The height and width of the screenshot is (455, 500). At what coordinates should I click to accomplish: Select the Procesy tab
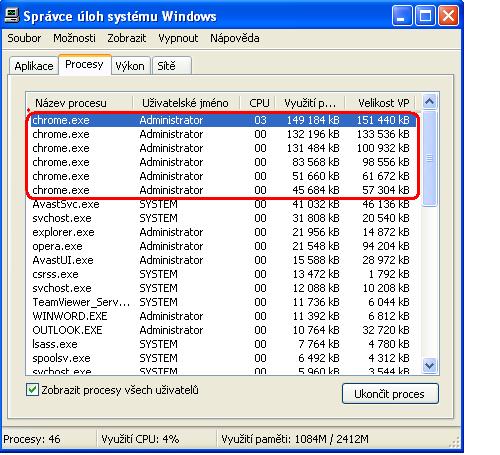(x=84, y=64)
